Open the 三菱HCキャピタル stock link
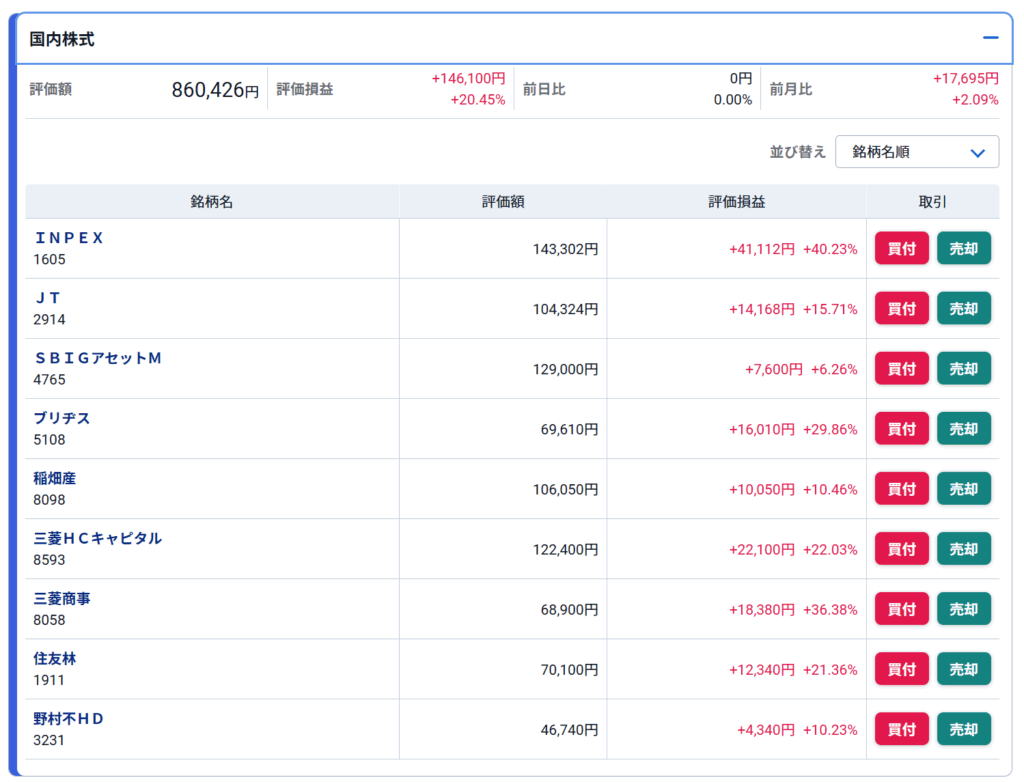 (x=97, y=538)
